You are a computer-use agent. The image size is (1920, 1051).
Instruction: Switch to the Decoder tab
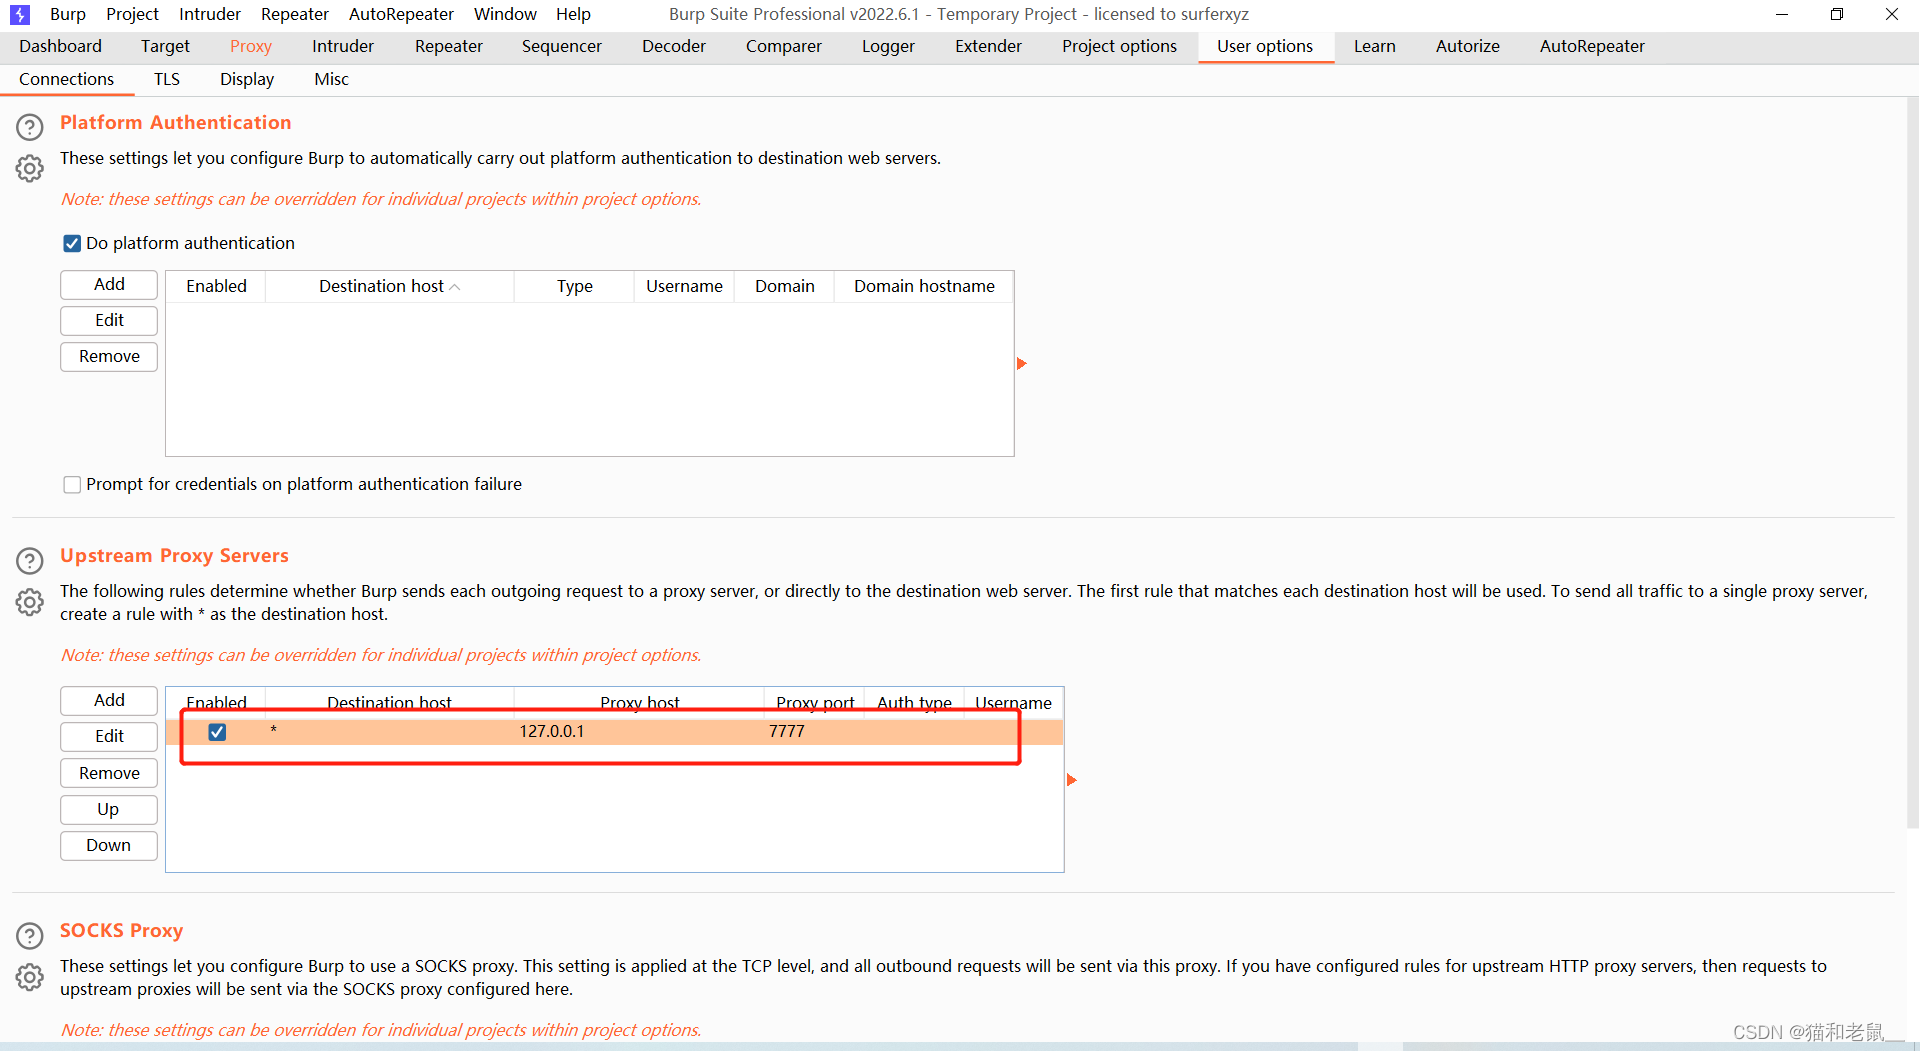[674, 46]
